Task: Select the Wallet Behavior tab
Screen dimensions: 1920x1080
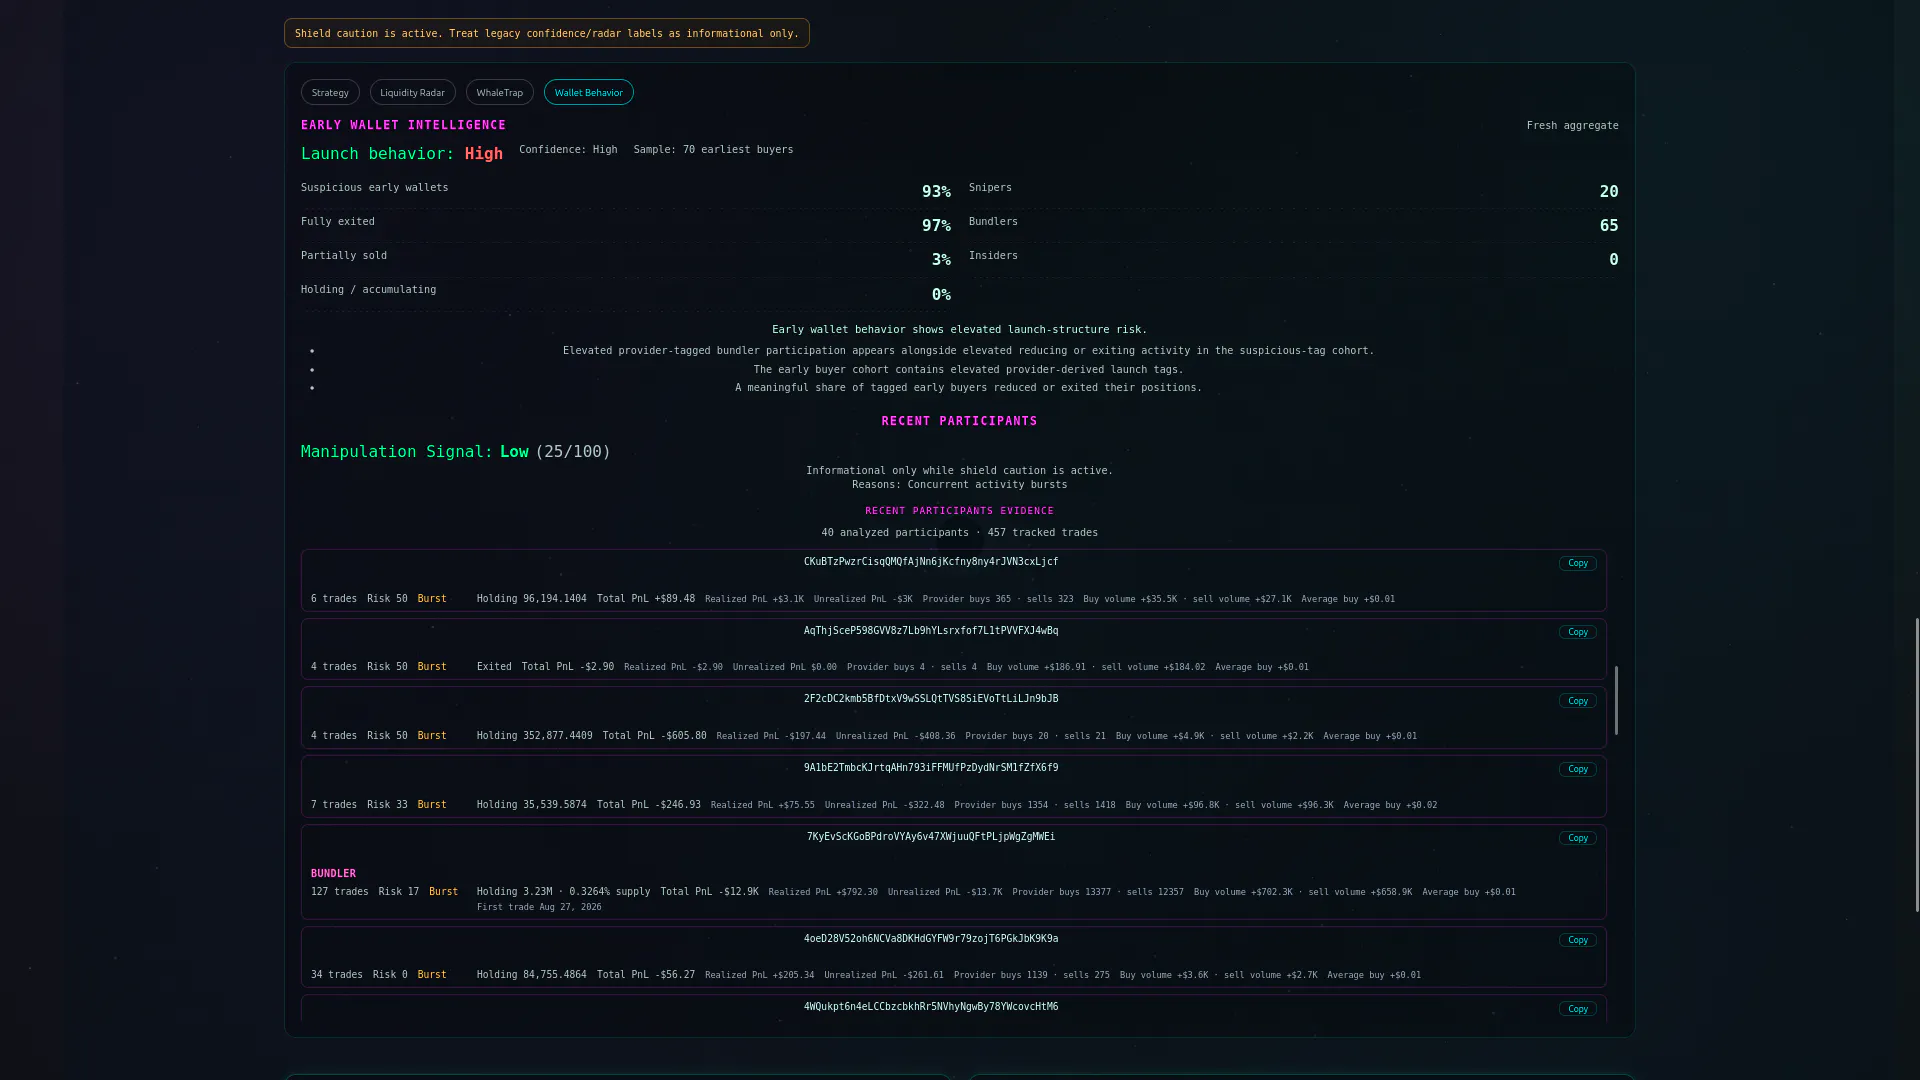Action: click(588, 92)
